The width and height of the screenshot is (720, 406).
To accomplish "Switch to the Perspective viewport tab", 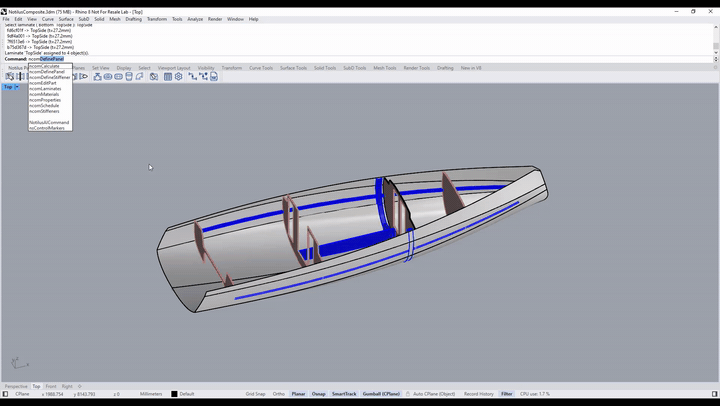I will point(16,386).
